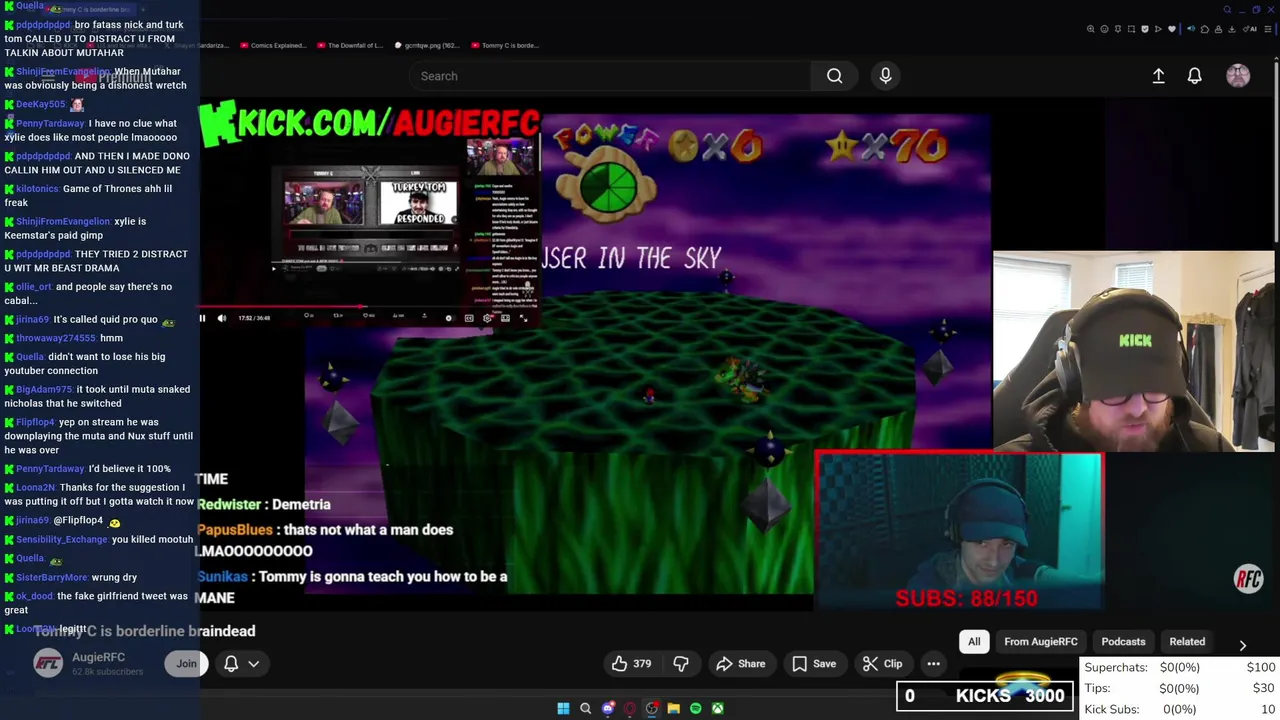Image resolution: width=1280 pixels, height=720 pixels.
Task: Click browser toolbar heart bookmark icon
Action: [1172, 29]
